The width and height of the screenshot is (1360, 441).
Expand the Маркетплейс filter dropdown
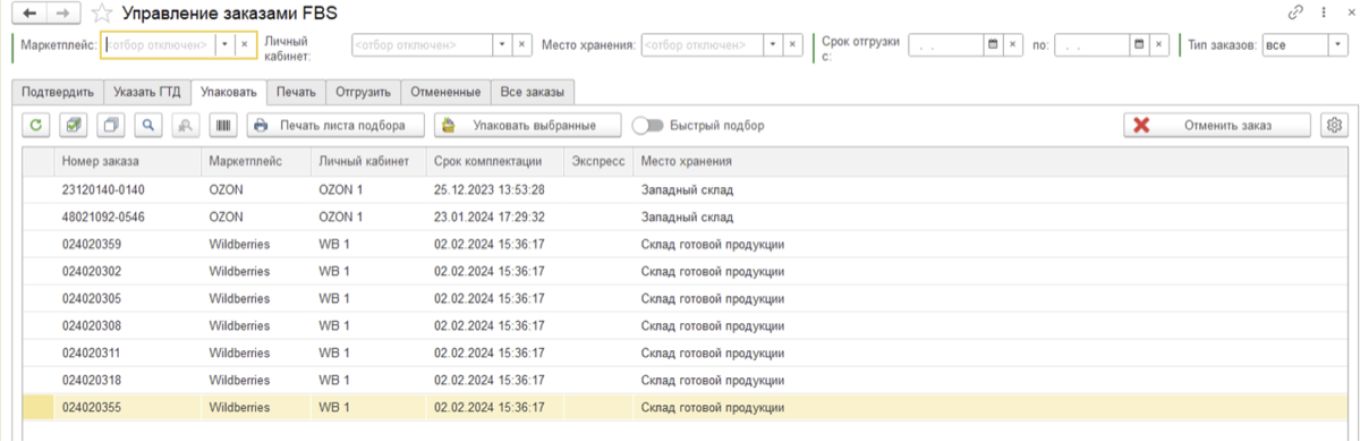(x=225, y=45)
